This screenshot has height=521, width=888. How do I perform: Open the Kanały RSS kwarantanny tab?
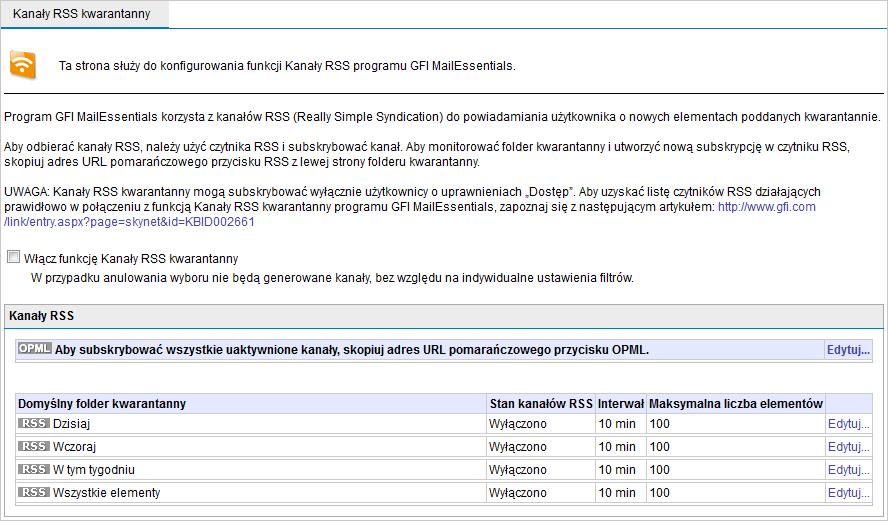tap(82, 14)
